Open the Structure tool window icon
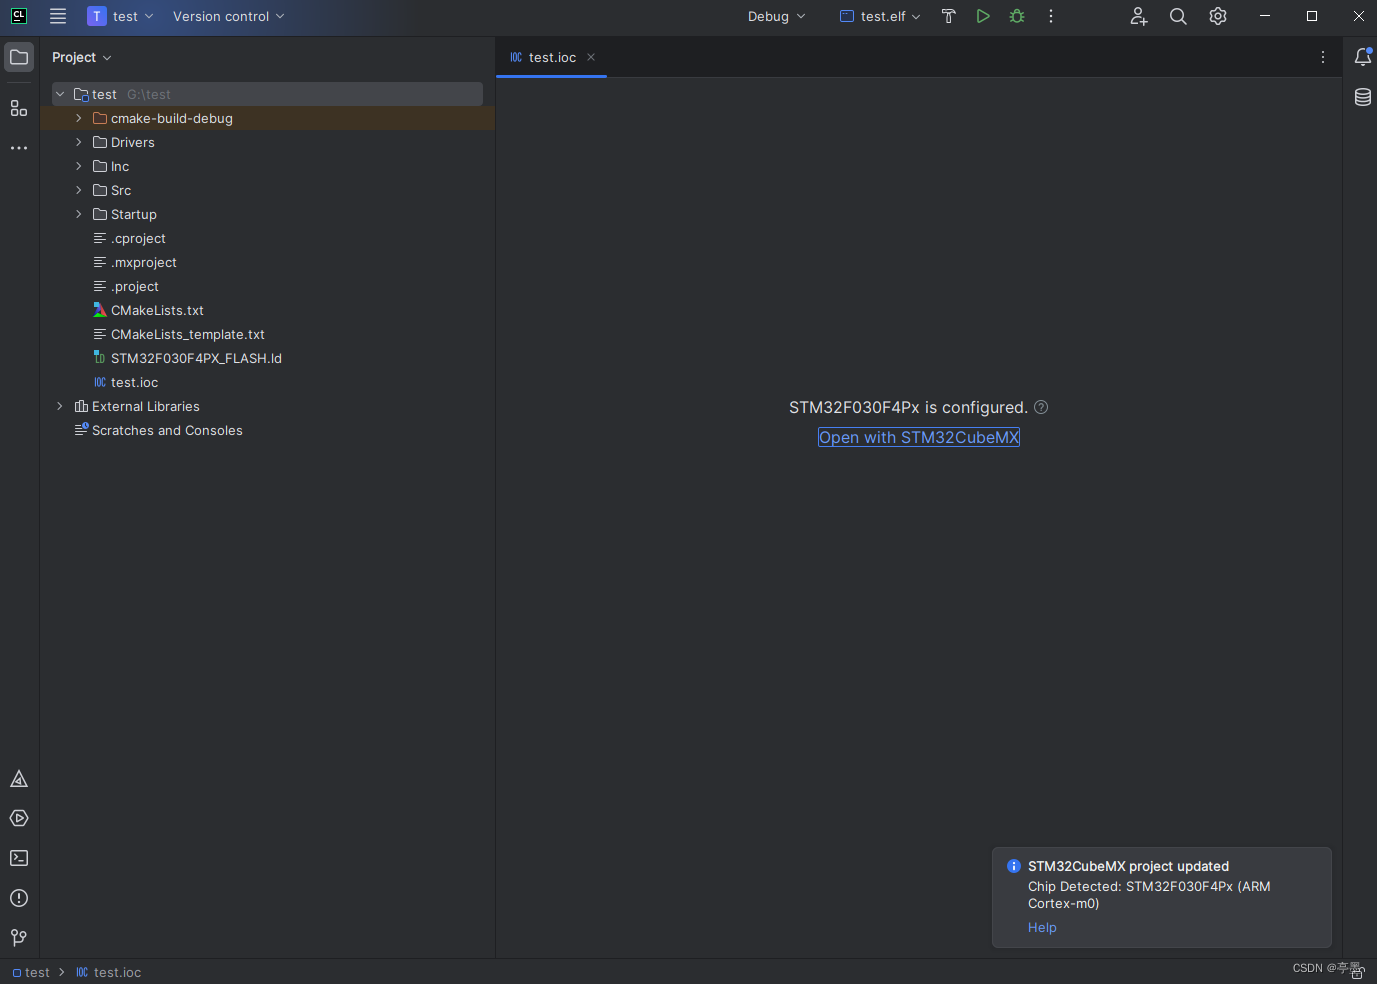 19,107
